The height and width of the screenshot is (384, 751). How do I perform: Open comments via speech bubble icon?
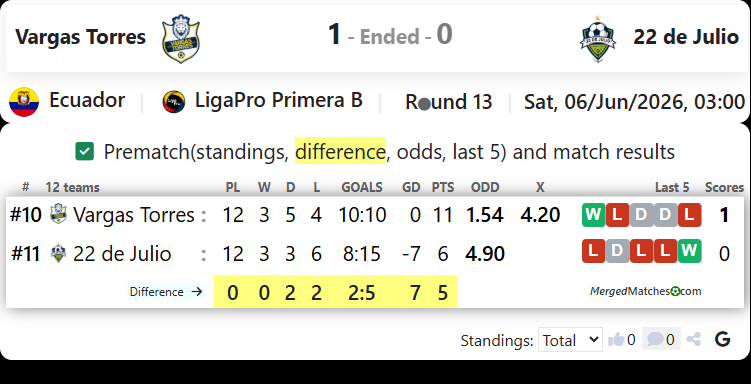655,339
